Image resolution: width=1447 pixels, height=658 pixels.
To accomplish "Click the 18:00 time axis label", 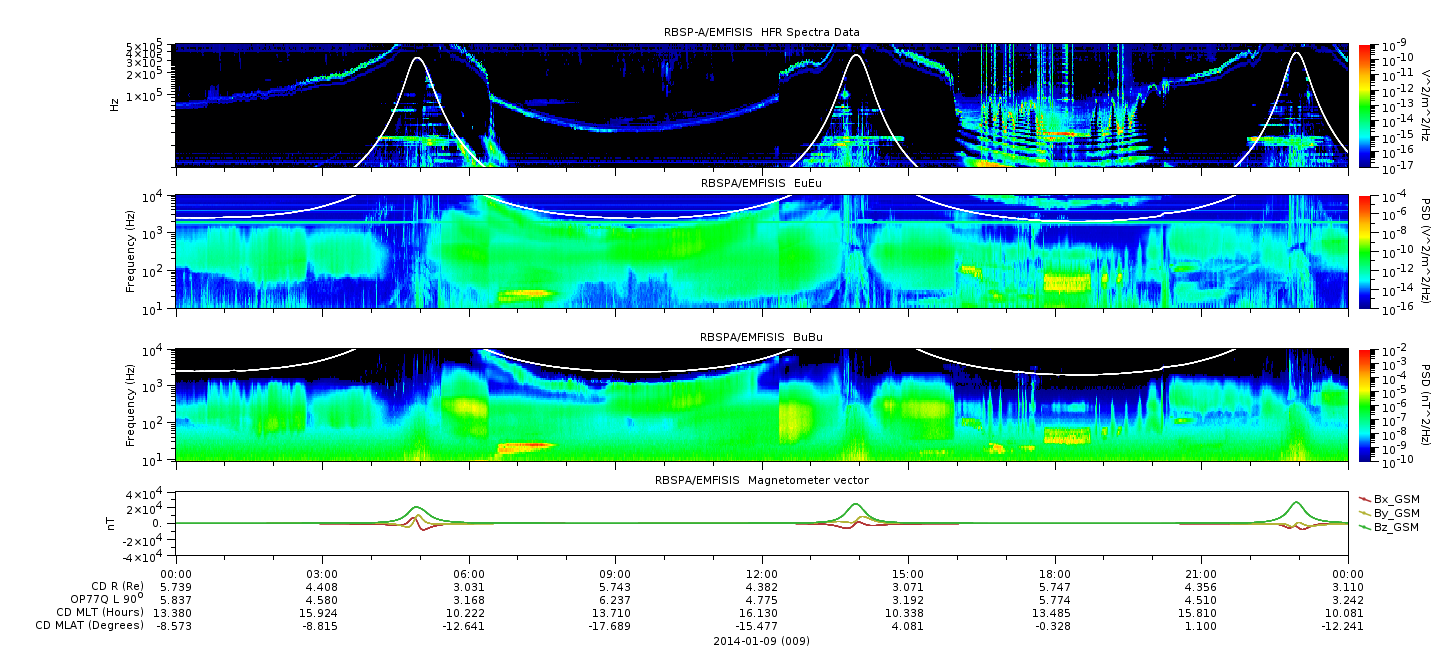I will 1055,572.
